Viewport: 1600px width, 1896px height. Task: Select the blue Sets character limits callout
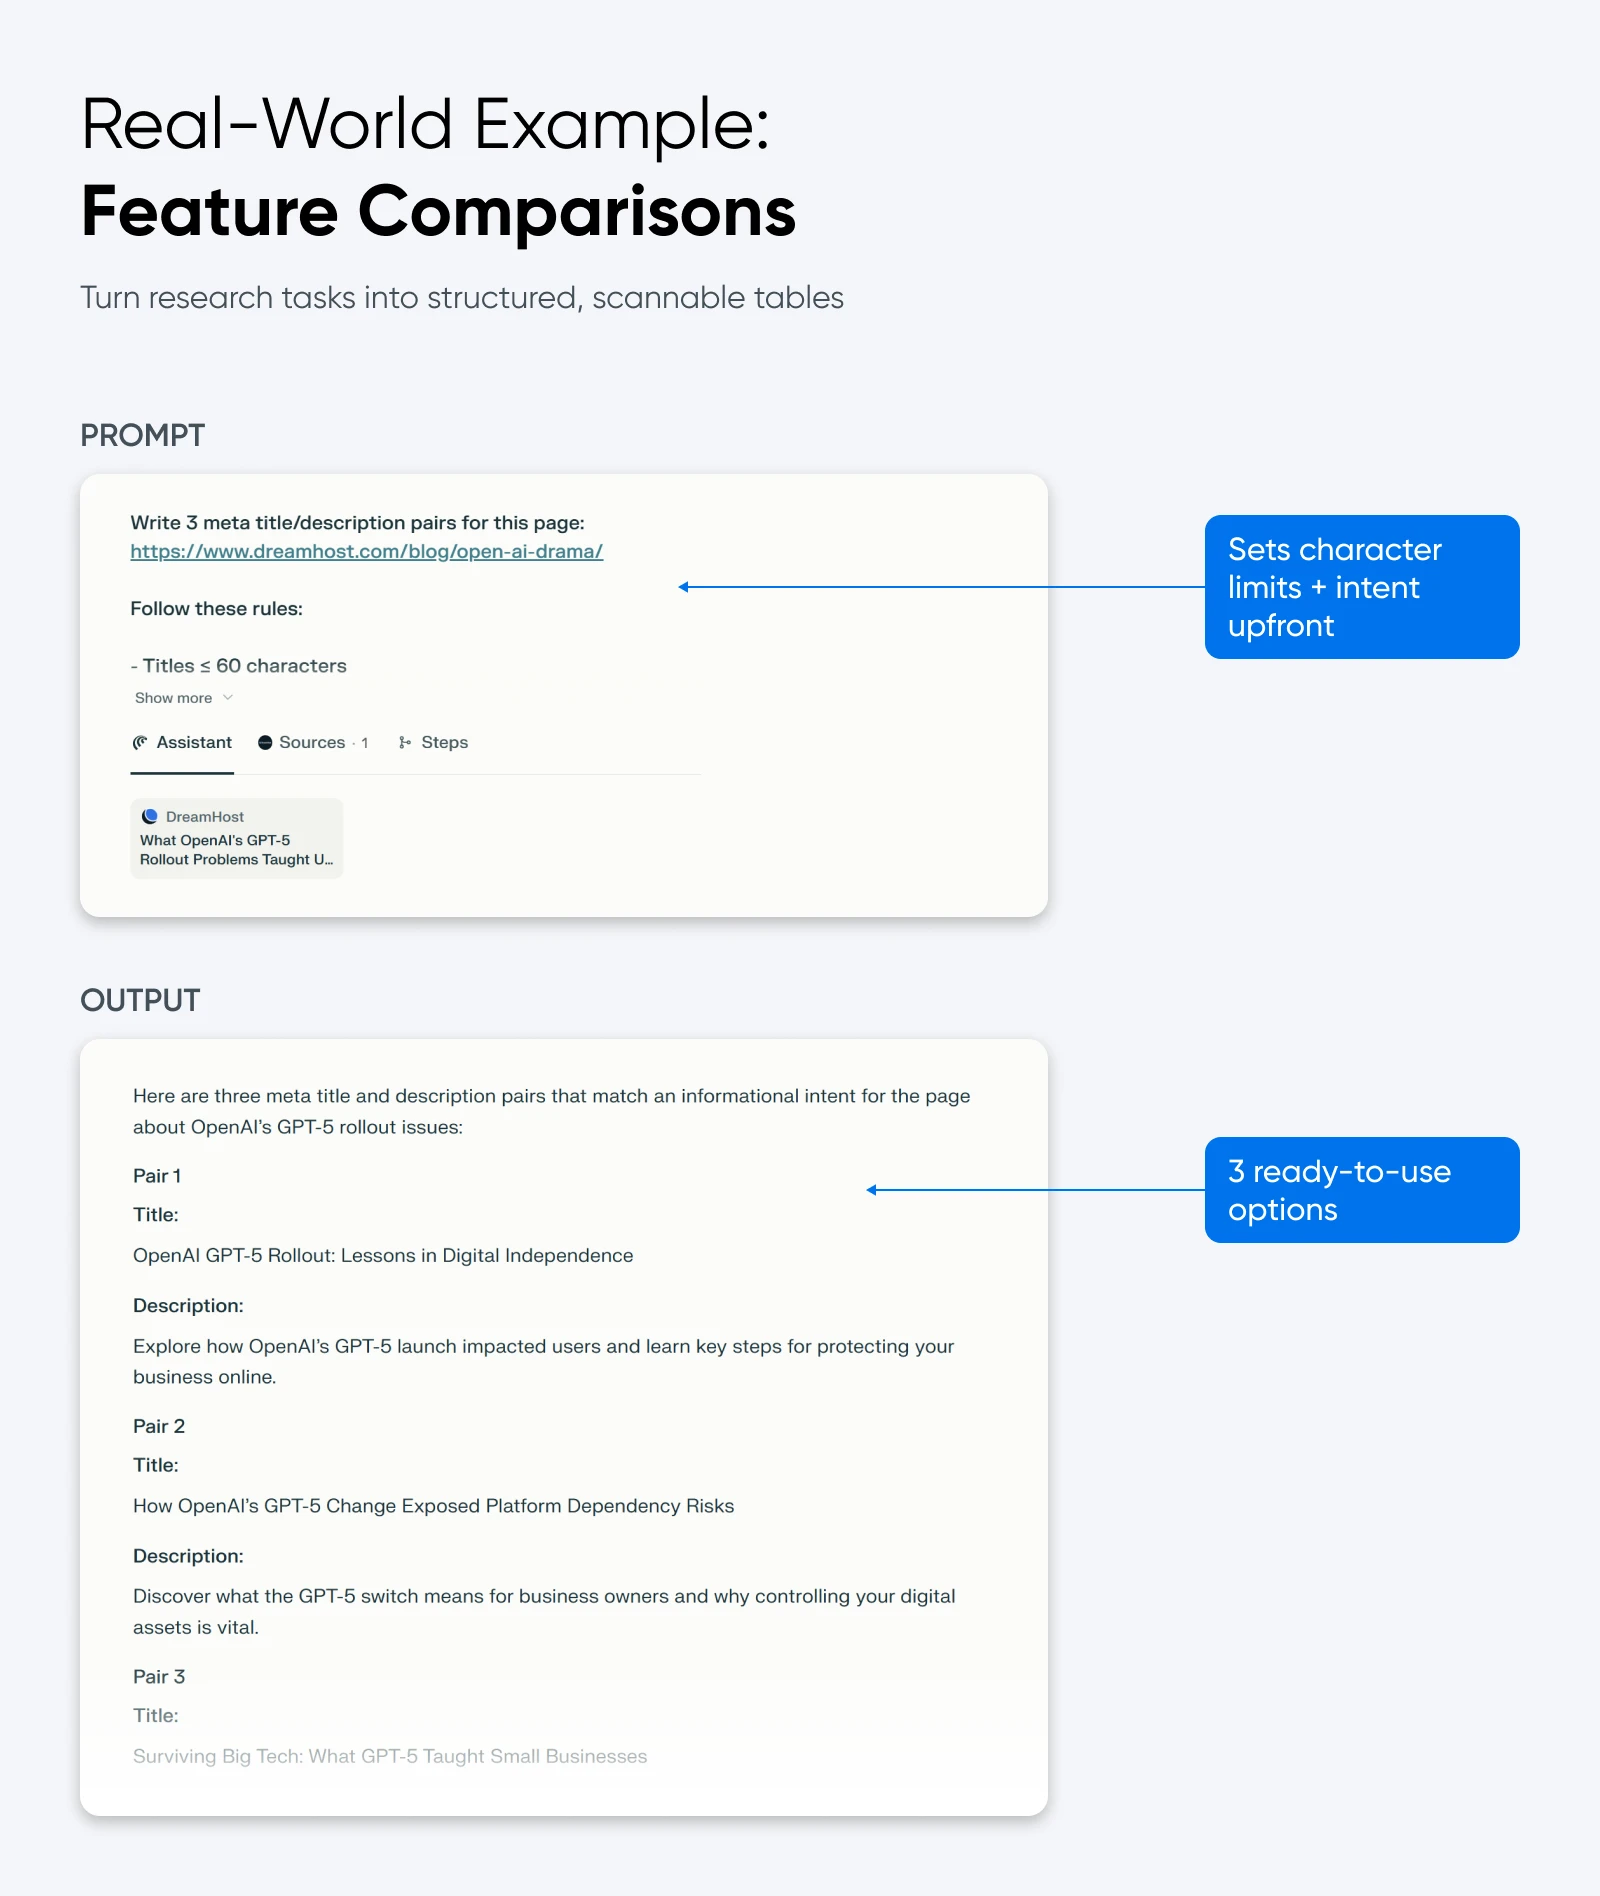click(x=1361, y=587)
